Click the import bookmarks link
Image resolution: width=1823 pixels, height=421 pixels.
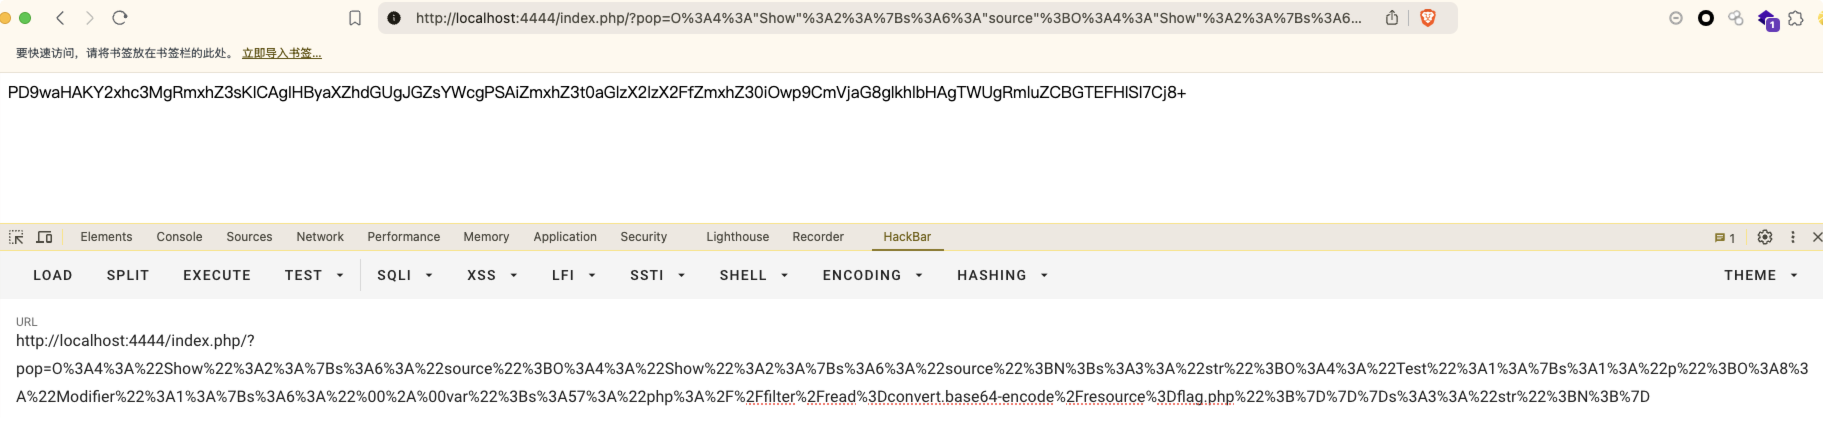(x=282, y=54)
